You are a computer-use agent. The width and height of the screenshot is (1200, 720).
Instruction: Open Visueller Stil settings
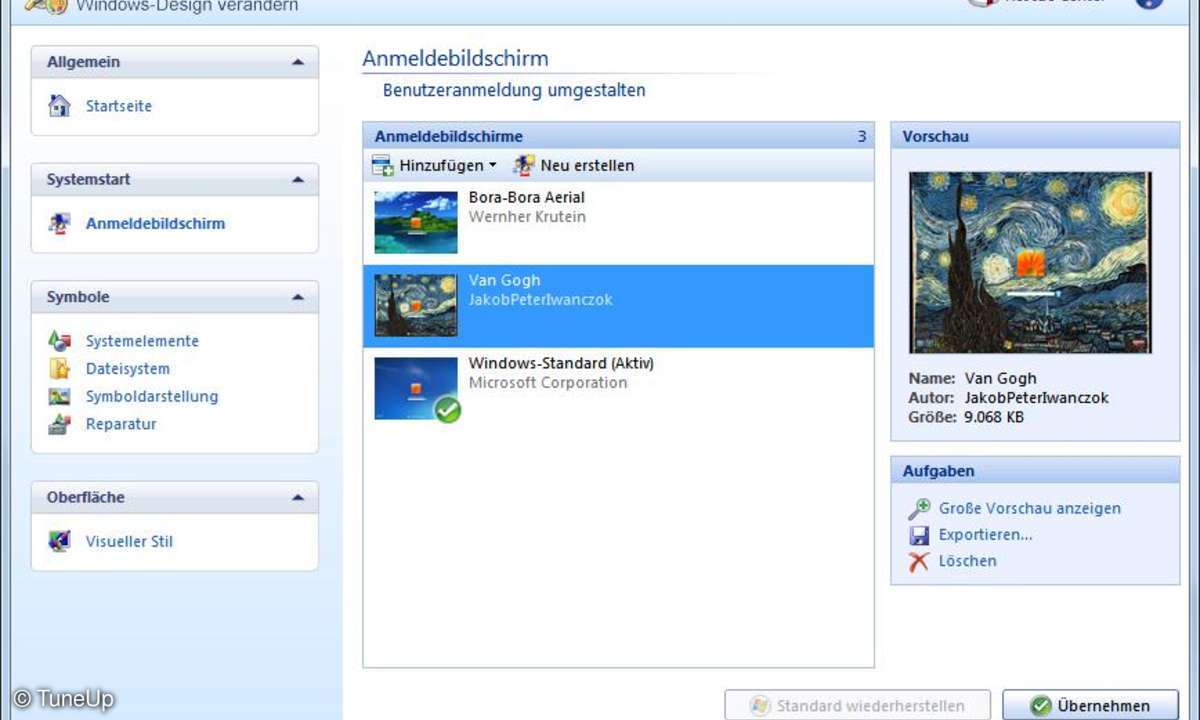tap(129, 542)
